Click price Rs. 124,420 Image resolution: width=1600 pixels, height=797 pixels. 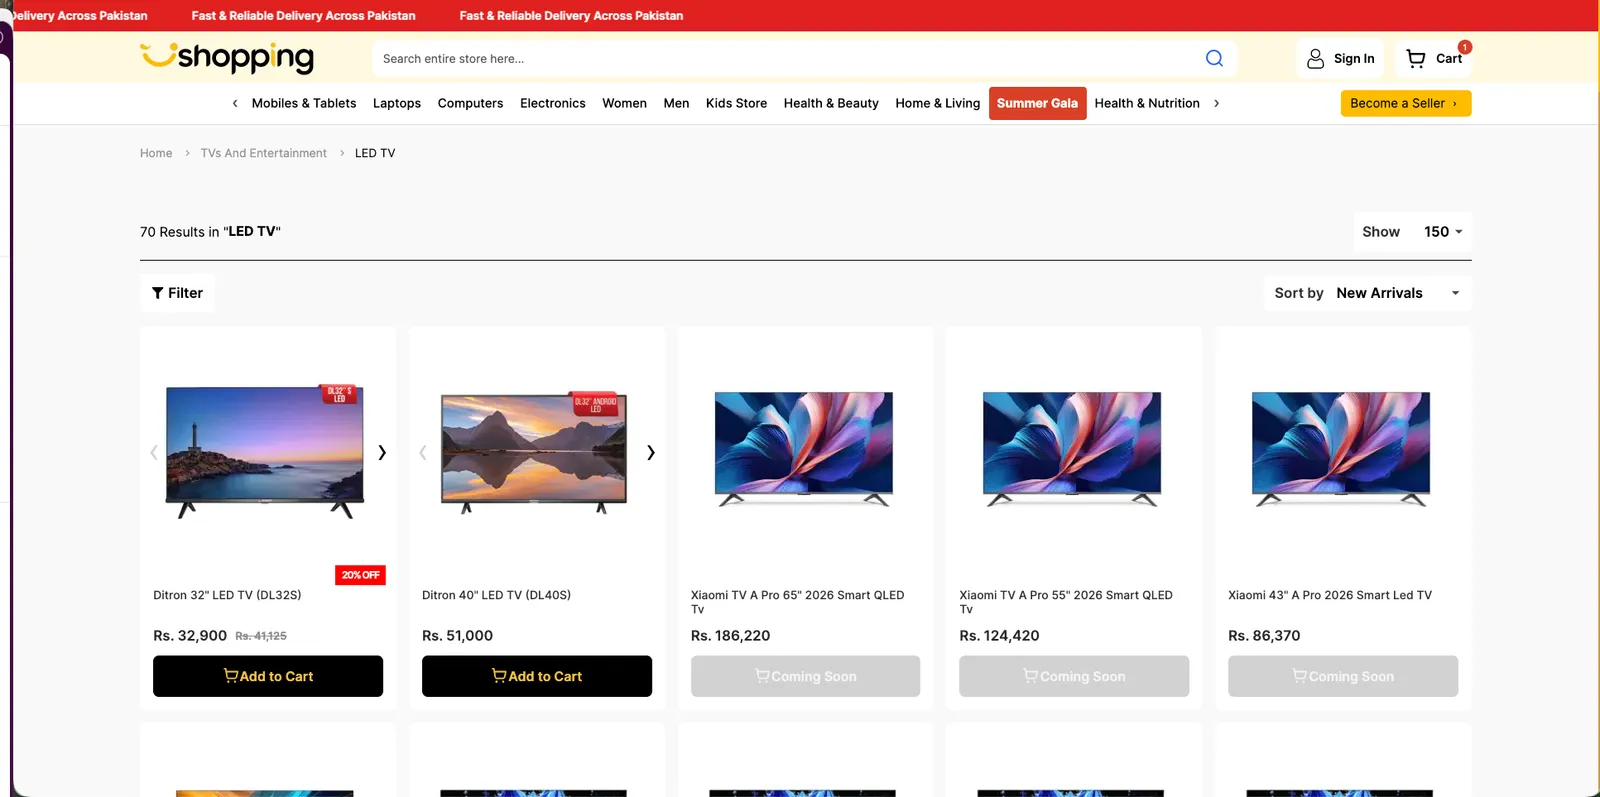(x=999, y=636)
